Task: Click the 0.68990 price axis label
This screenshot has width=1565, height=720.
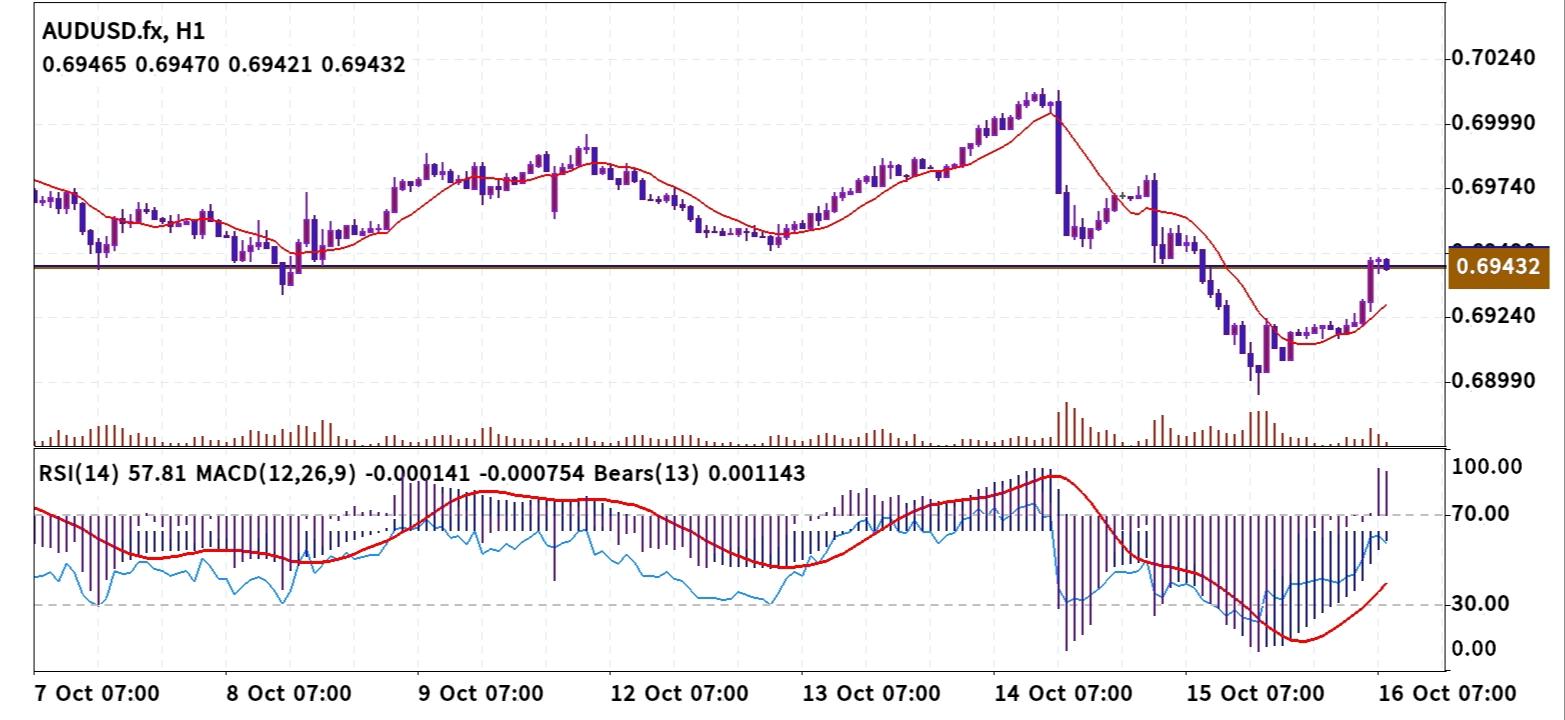Action: 1493,381
